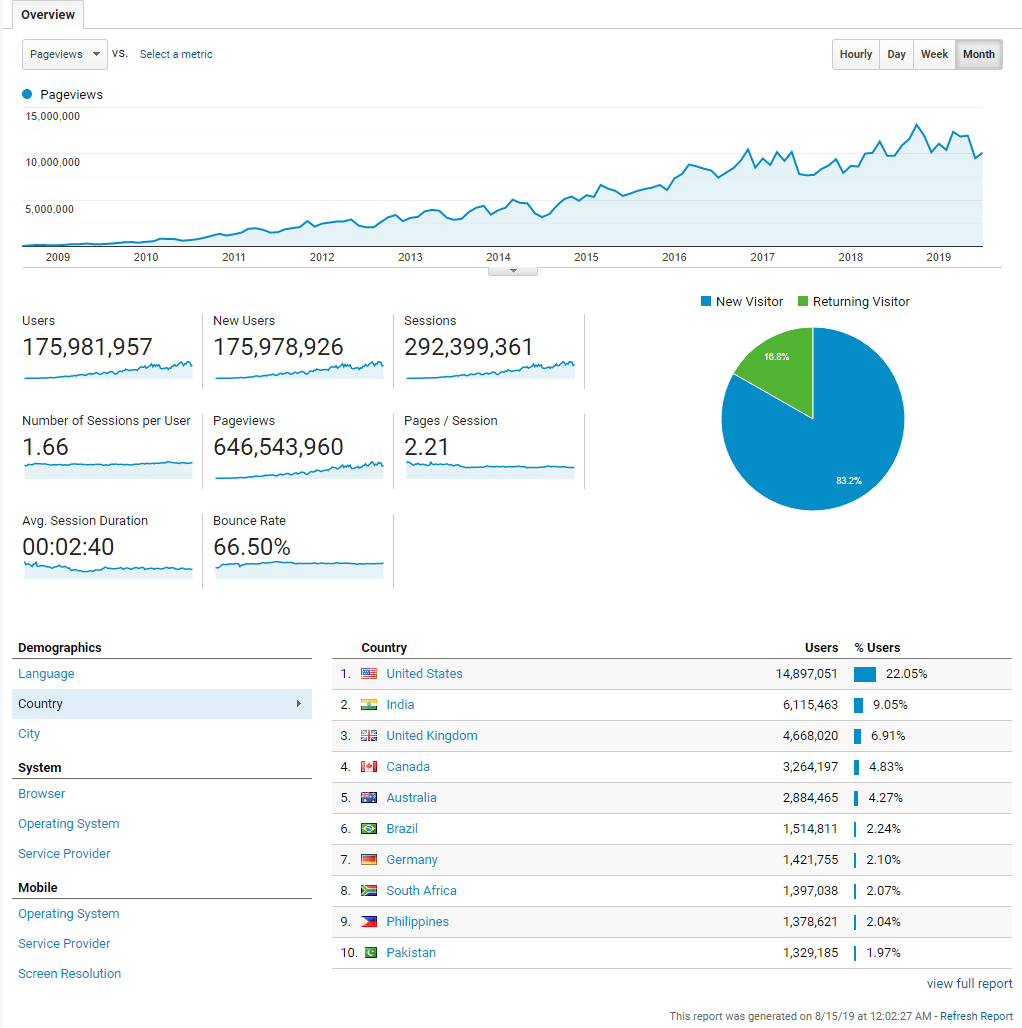
Task: Open the Pageviews metric dropdown
Action: tap(64, 54)
